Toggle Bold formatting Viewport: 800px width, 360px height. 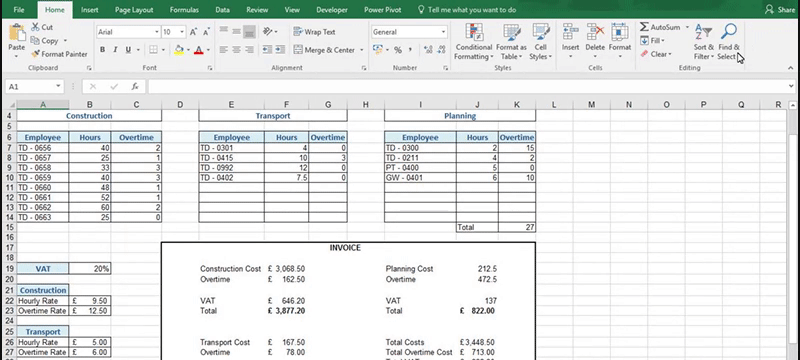(x=103, y=50)
